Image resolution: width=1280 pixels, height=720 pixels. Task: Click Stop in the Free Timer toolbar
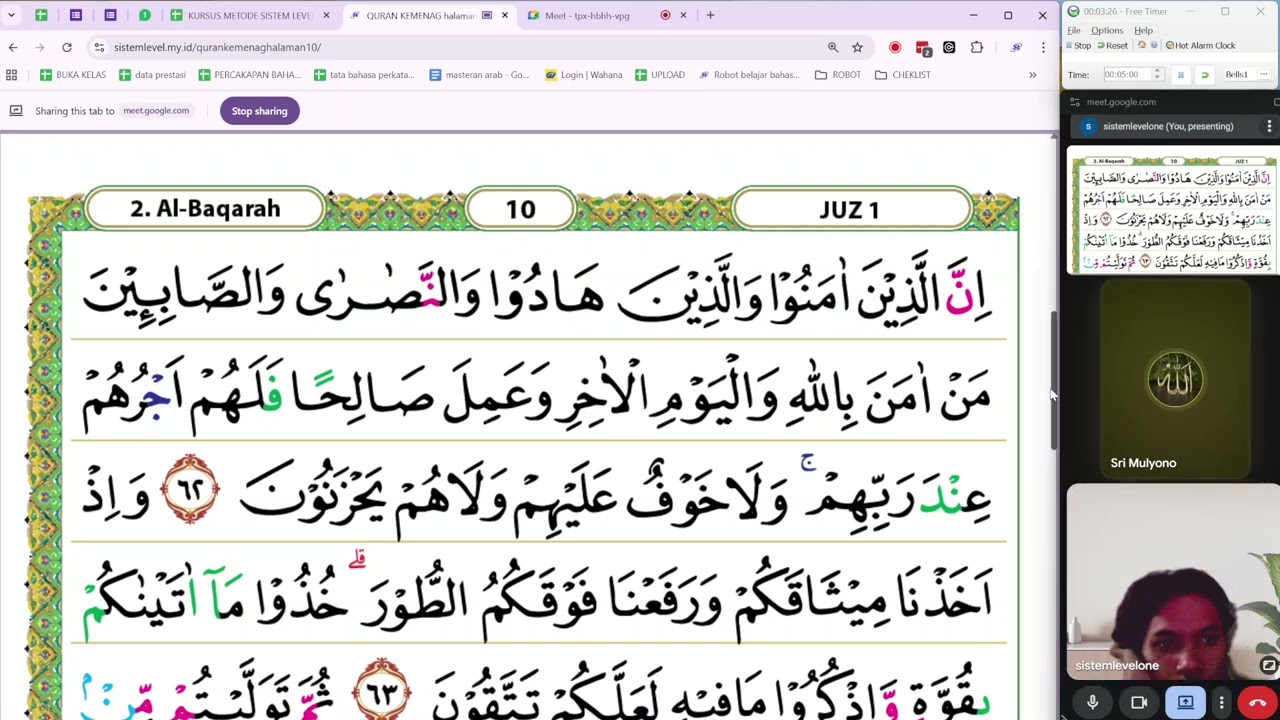(1079, 45)
